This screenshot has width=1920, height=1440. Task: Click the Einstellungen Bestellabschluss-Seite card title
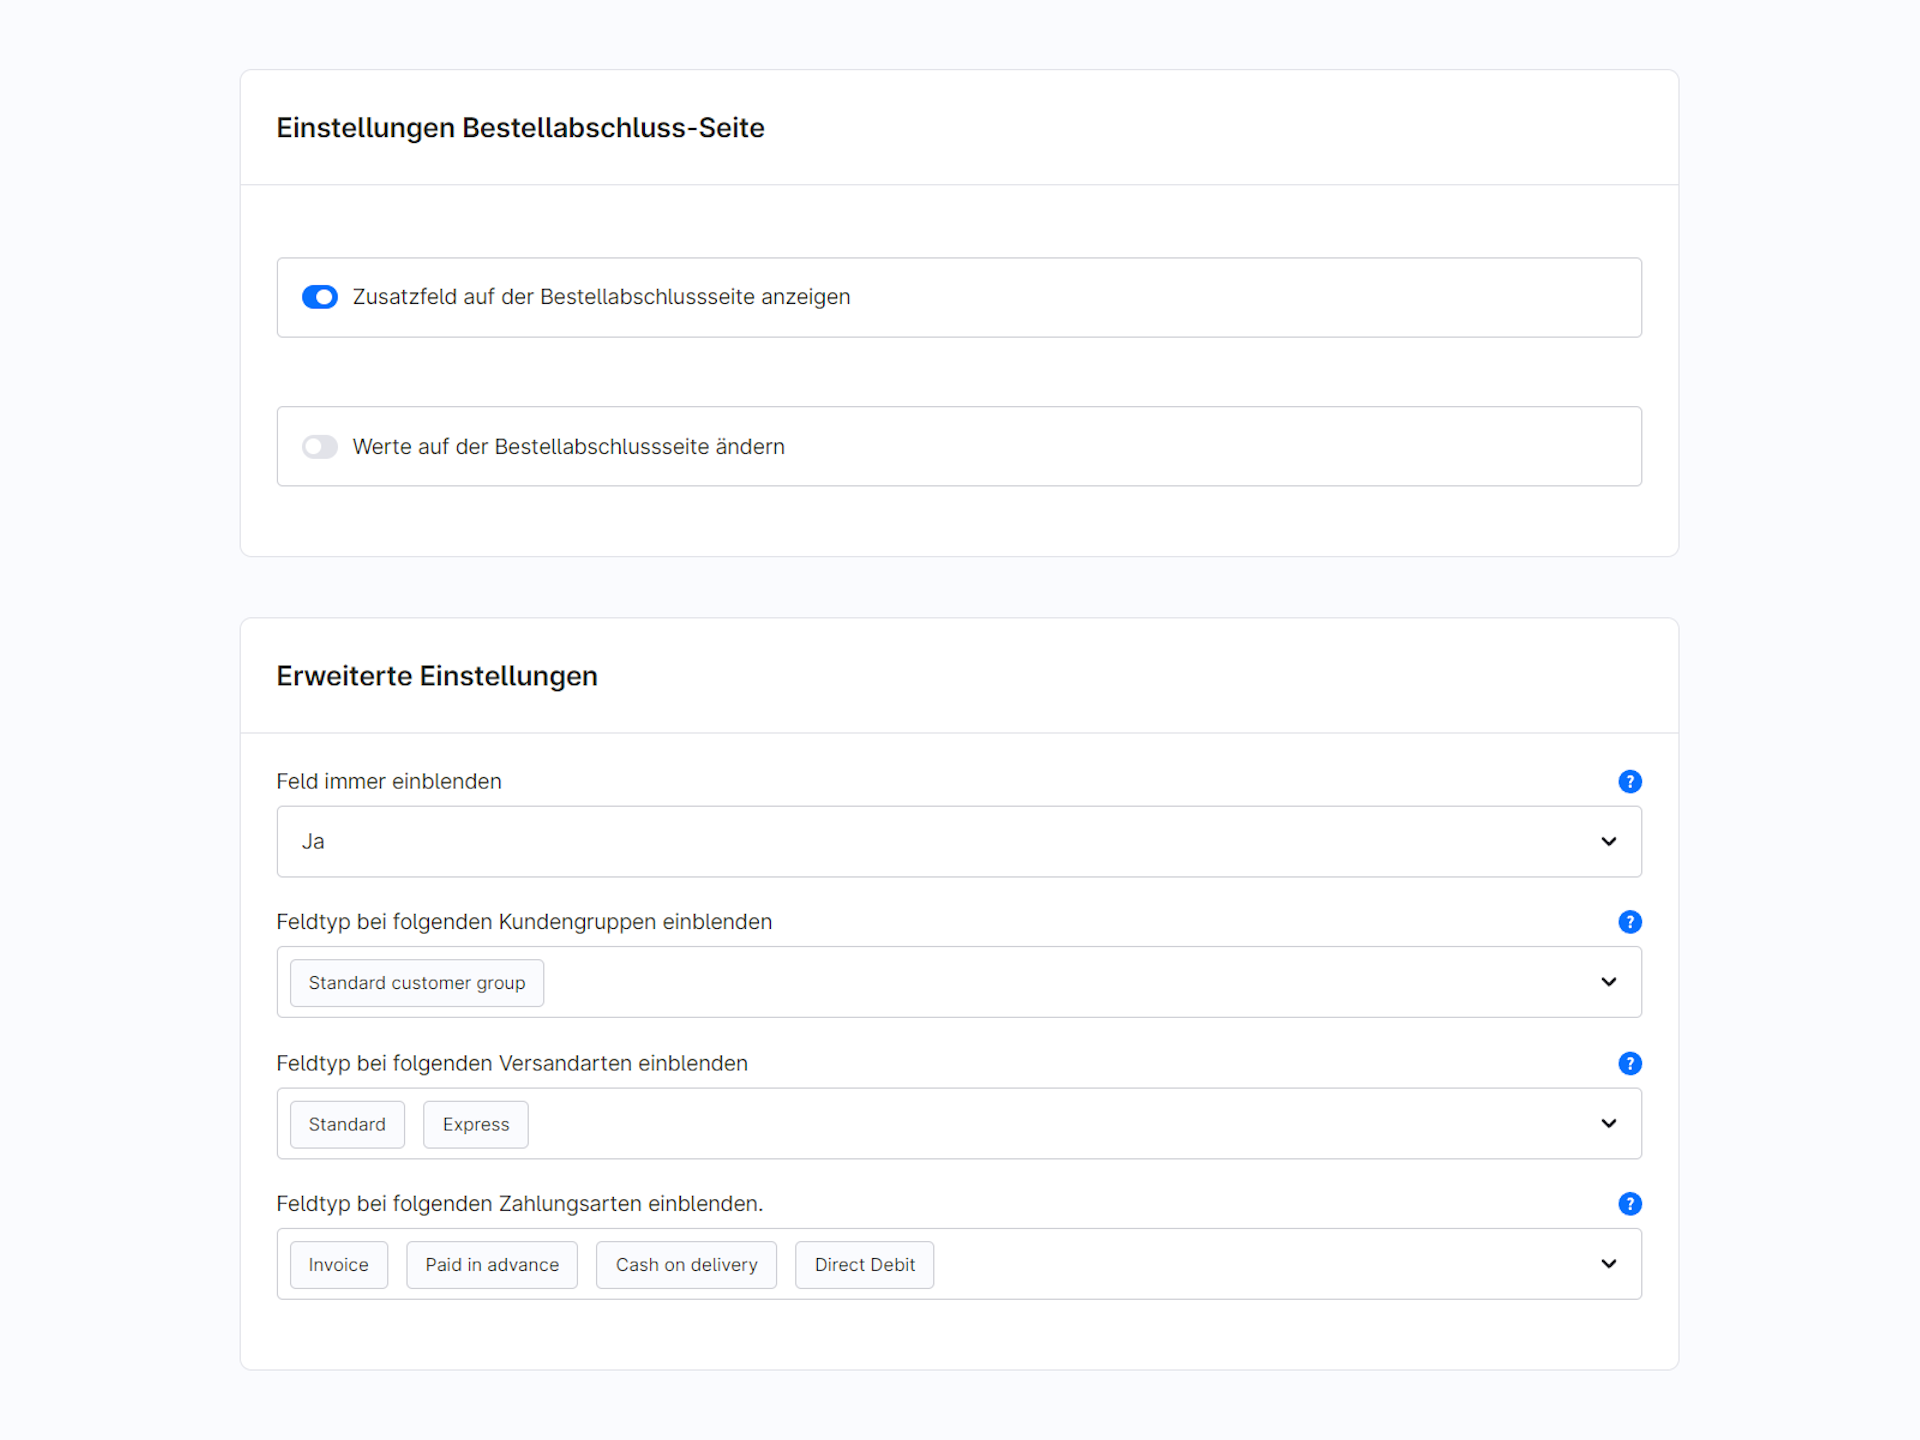pos(520,128)
